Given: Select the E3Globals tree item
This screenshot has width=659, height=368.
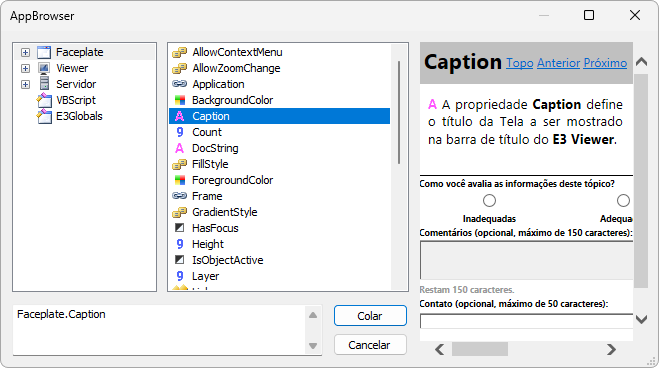Looking at the screenshot, I should click(x=79, y=116).
